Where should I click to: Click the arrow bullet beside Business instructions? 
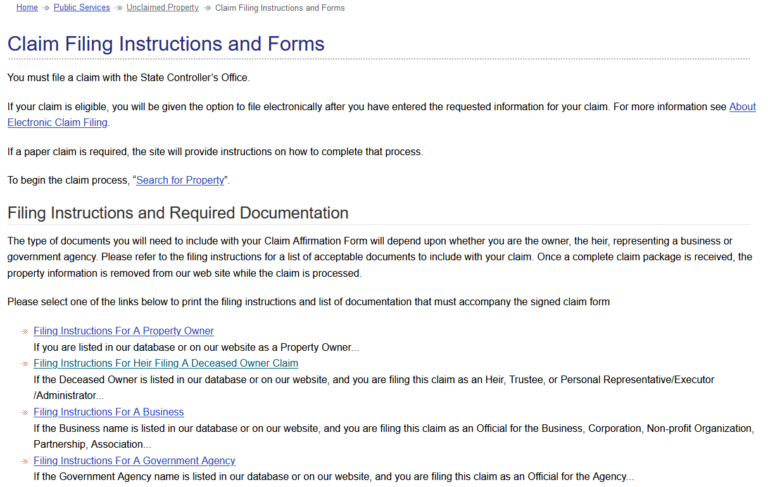[24, 413]
